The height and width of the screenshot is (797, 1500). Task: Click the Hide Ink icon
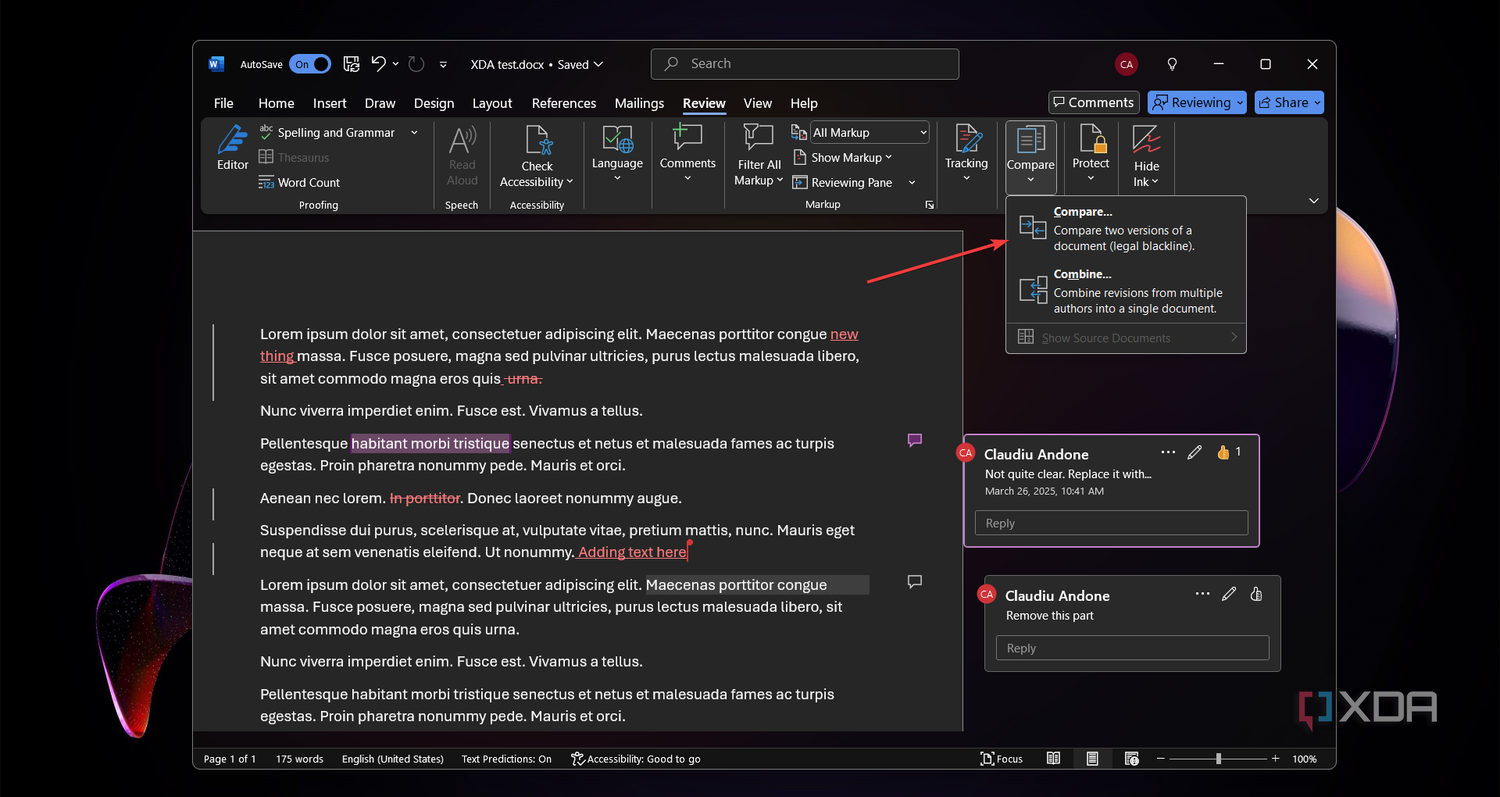pyautogui.click(x=1146, y=140)
